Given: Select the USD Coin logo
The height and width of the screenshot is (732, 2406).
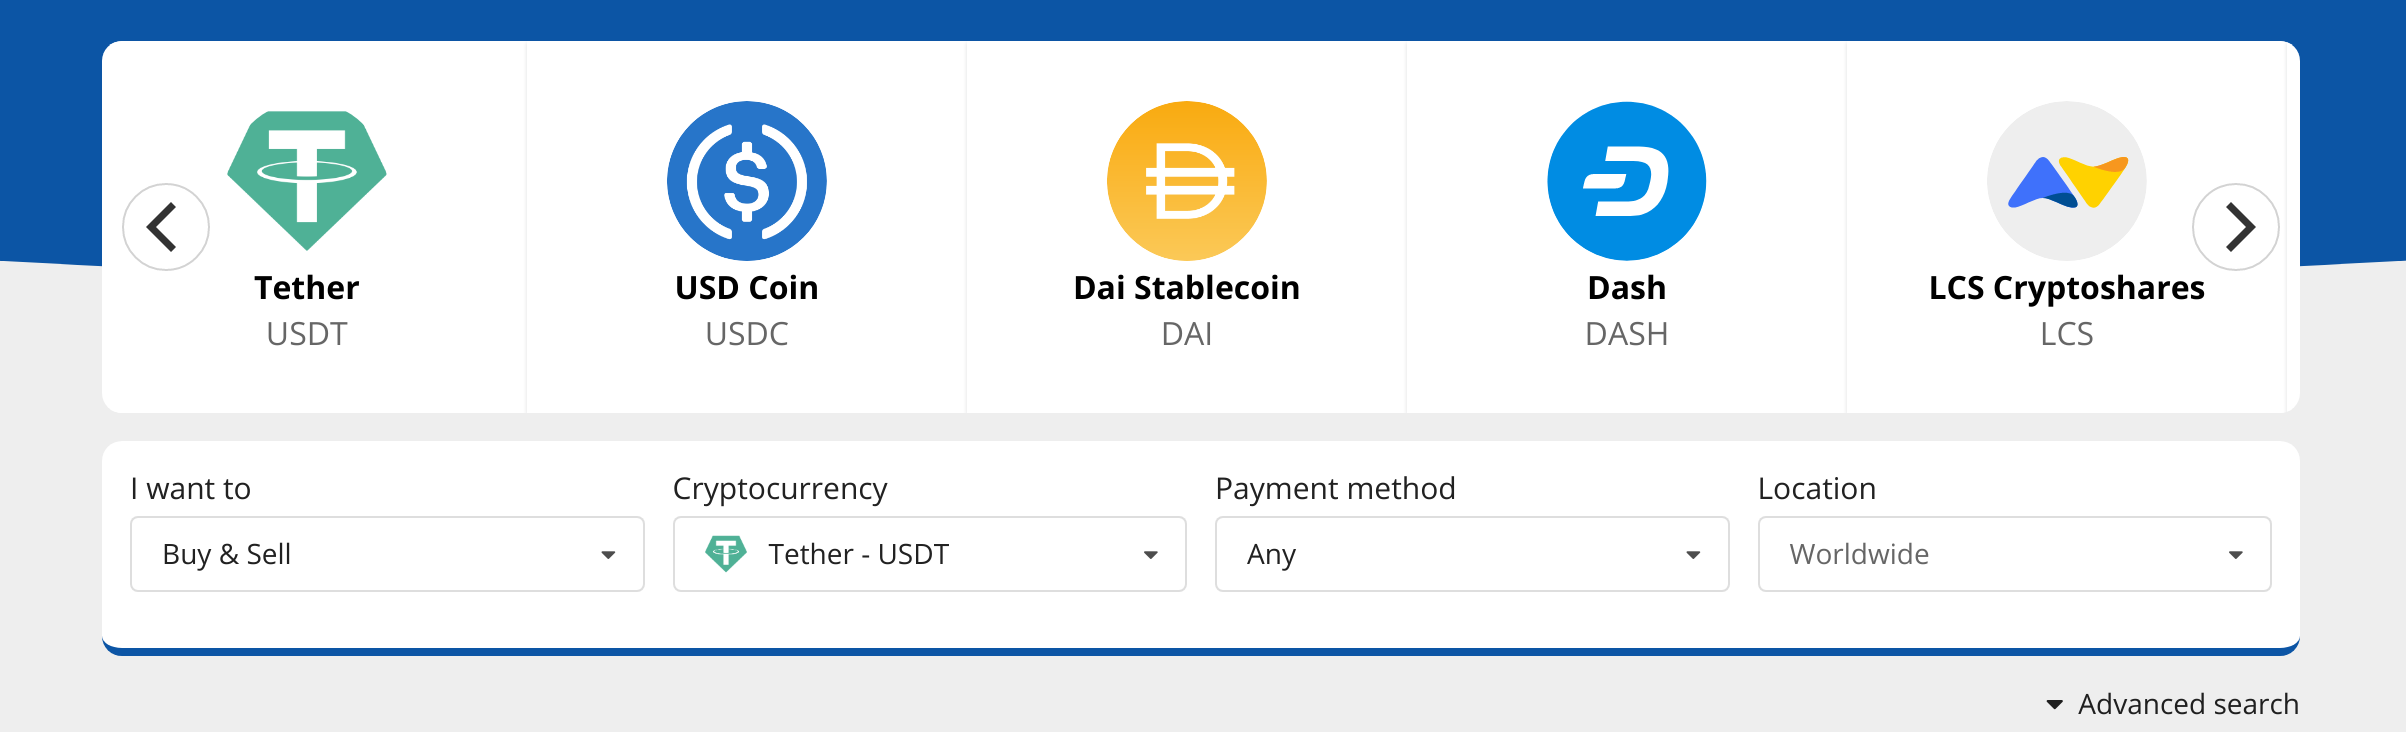Looking at the screenshot, I should 747,180.
